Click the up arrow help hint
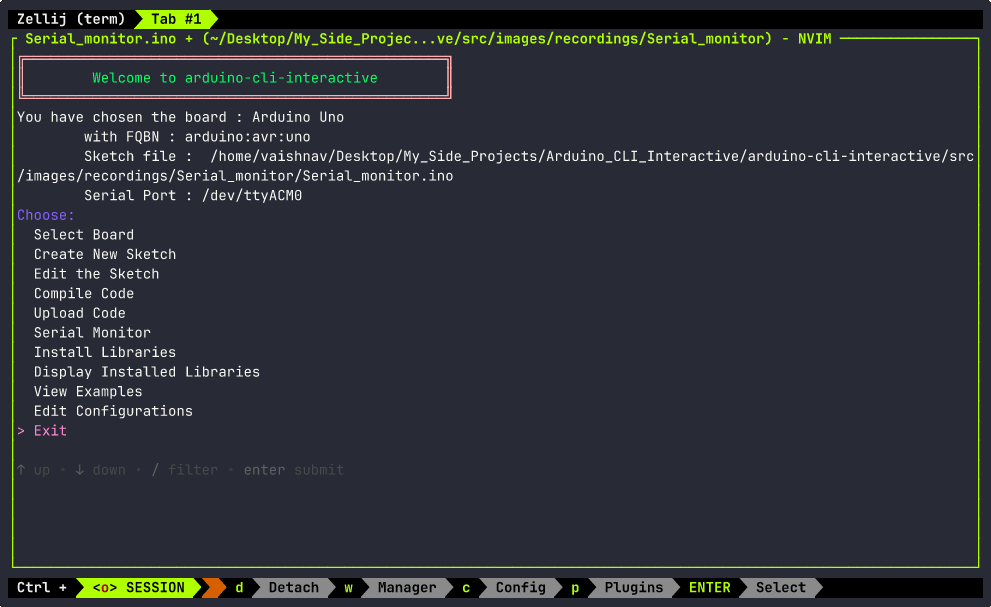This screenshot has height=607, width=991. pyautogui.click(x=33, y=470)
